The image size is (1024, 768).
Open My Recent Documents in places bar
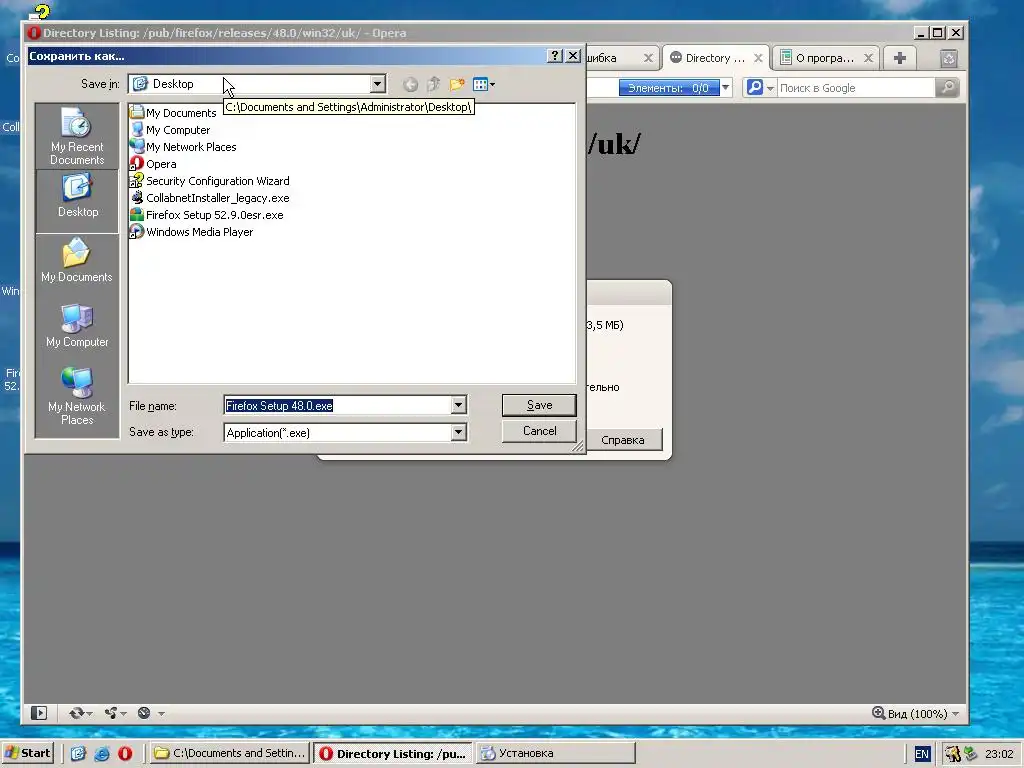tap(77, 136)
